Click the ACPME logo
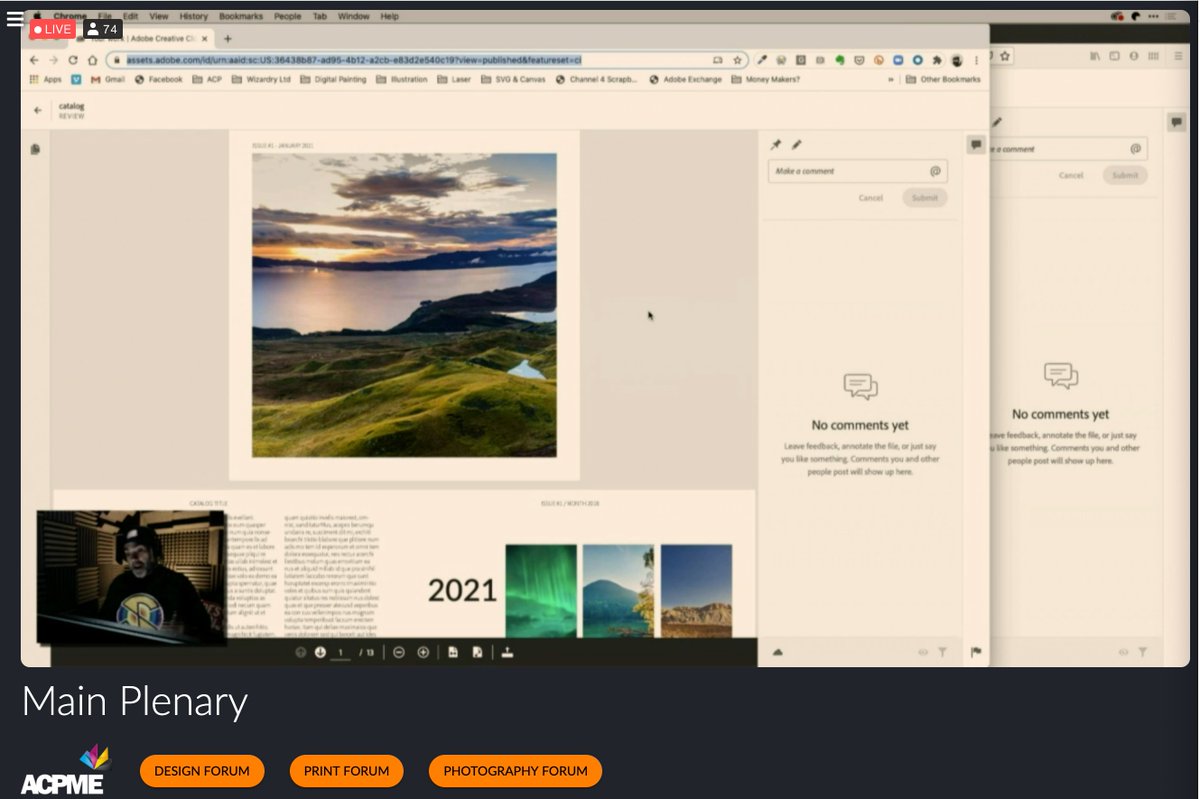 [65, 771]
